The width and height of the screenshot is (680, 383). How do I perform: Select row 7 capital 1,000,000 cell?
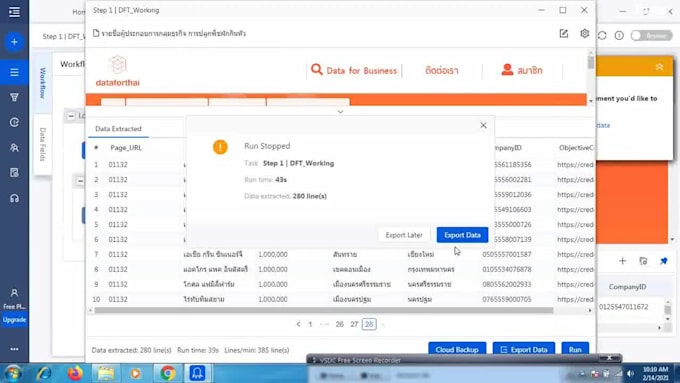point(273,254)
